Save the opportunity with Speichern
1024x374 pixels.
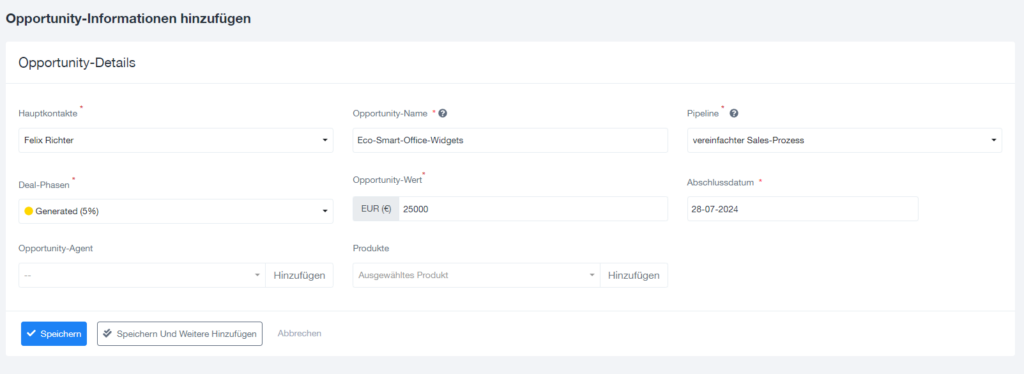(54, 334)
